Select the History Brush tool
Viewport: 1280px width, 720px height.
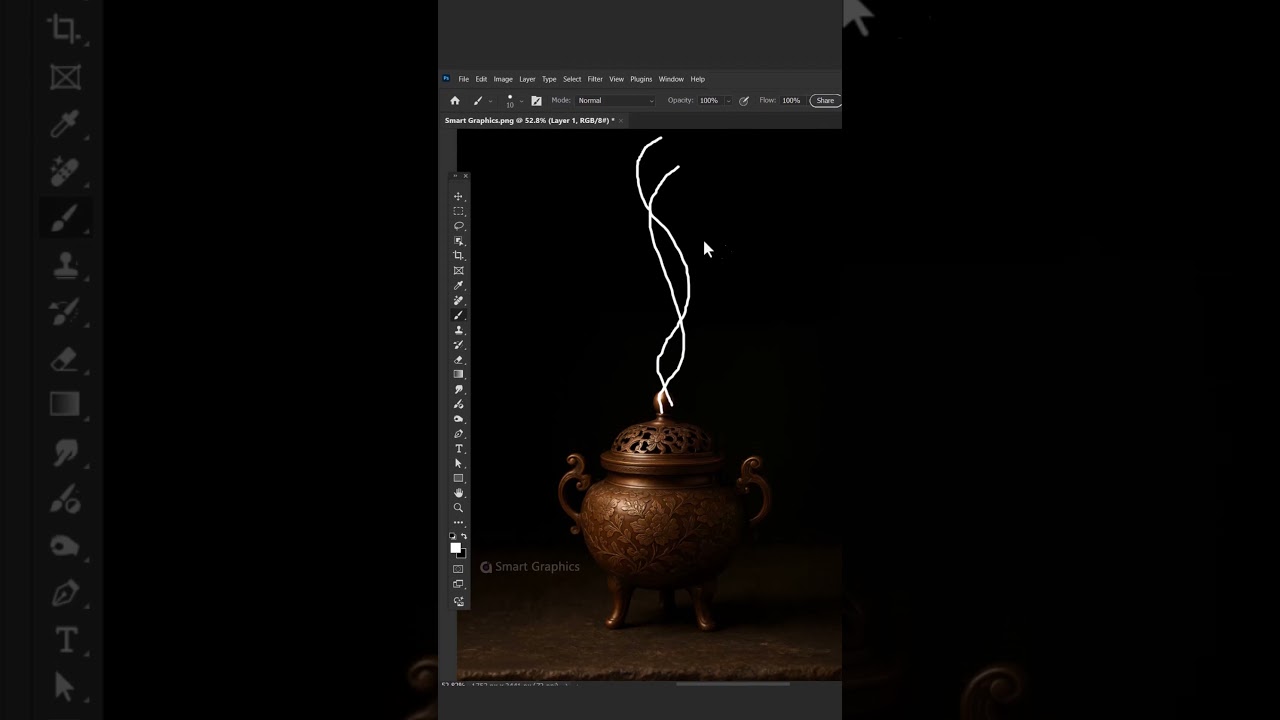tap(459, 345)
